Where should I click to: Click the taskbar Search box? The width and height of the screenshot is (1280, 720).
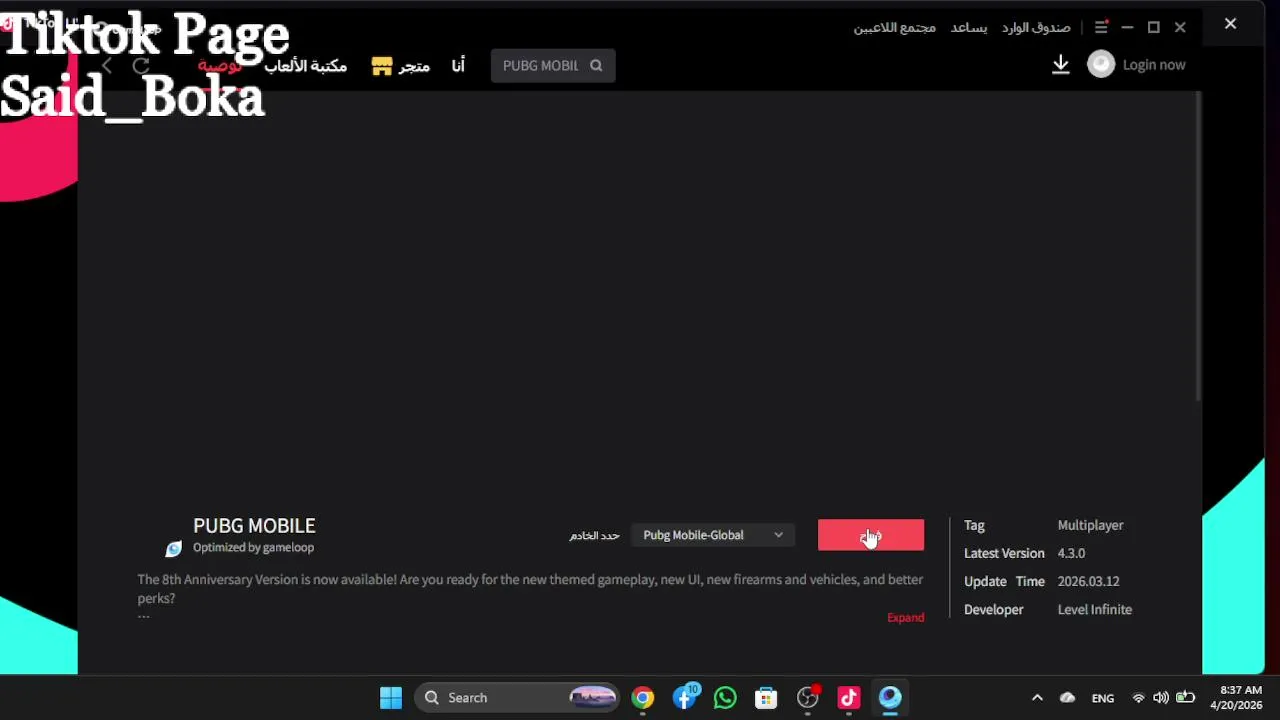[518, 698]
